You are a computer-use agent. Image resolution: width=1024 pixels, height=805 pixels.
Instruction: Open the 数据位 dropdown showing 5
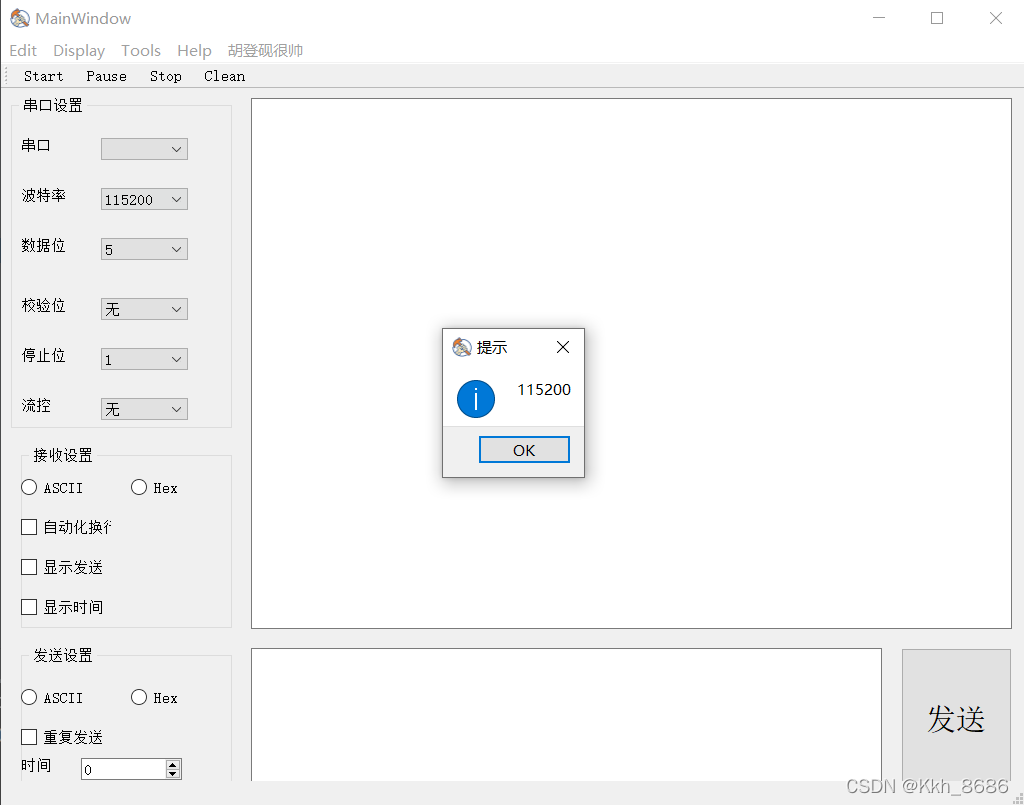(x=144, y=249)
